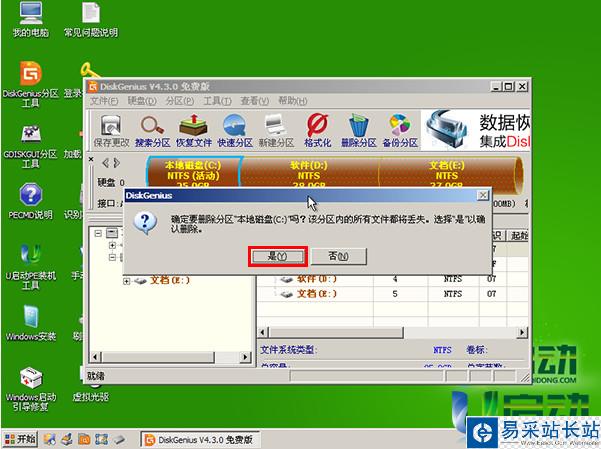Click the 开始 start button

pos(20,439)
